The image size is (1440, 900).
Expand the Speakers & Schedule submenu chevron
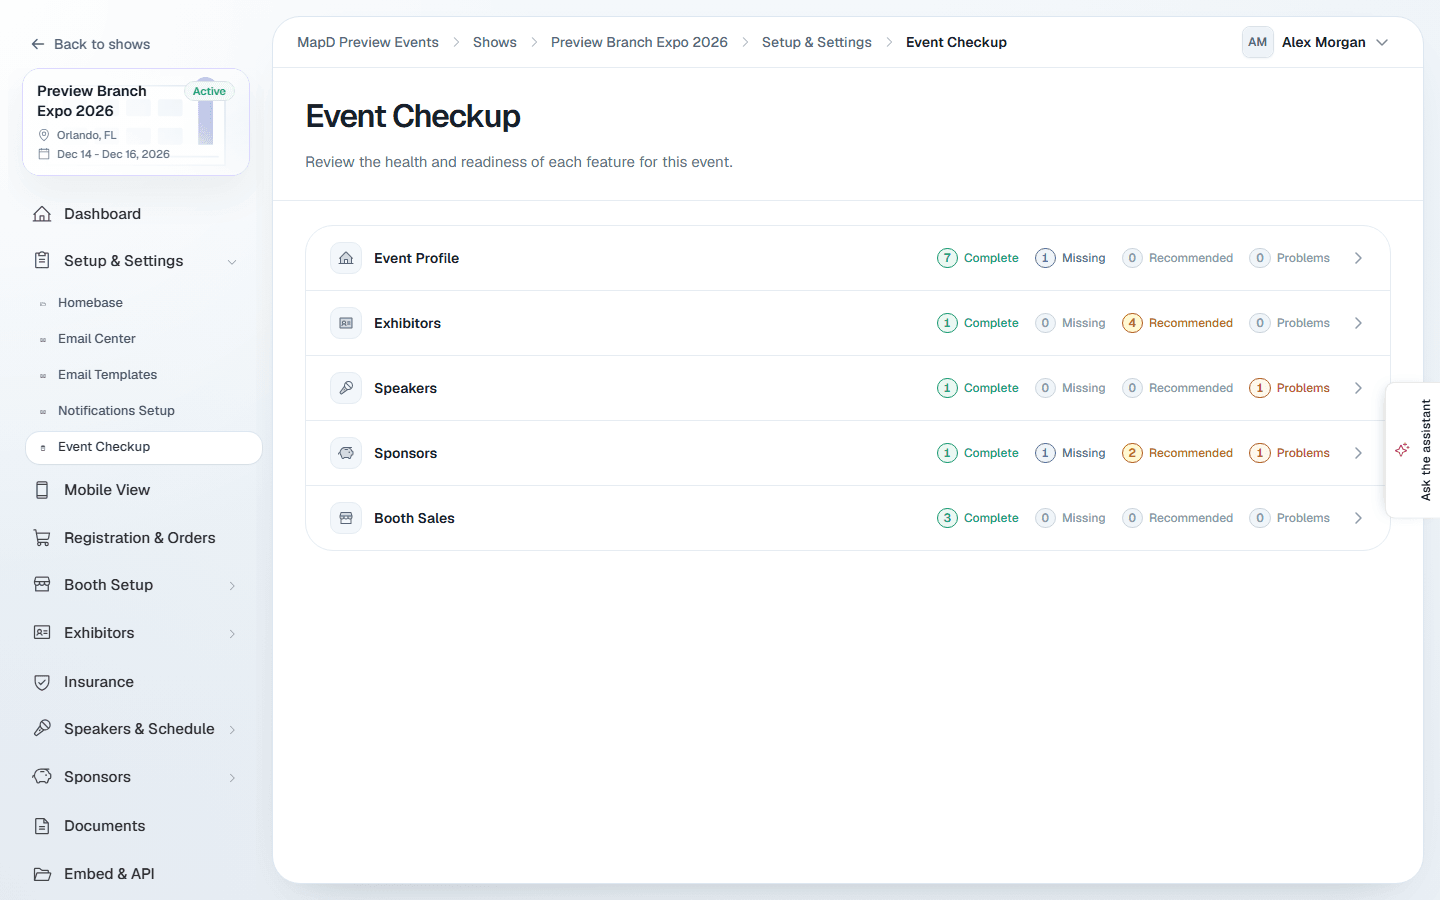point(232,730)
